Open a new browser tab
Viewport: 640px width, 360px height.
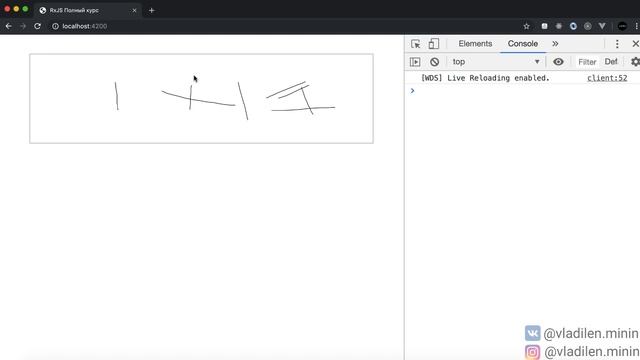tap(151, 10)
